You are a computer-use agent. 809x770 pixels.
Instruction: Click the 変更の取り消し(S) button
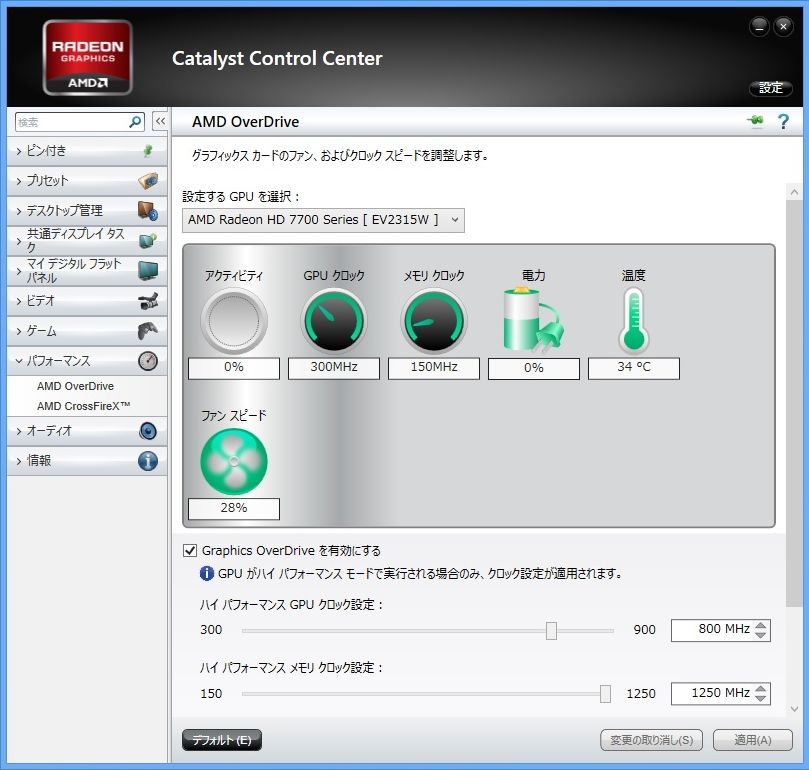point(652,740)
